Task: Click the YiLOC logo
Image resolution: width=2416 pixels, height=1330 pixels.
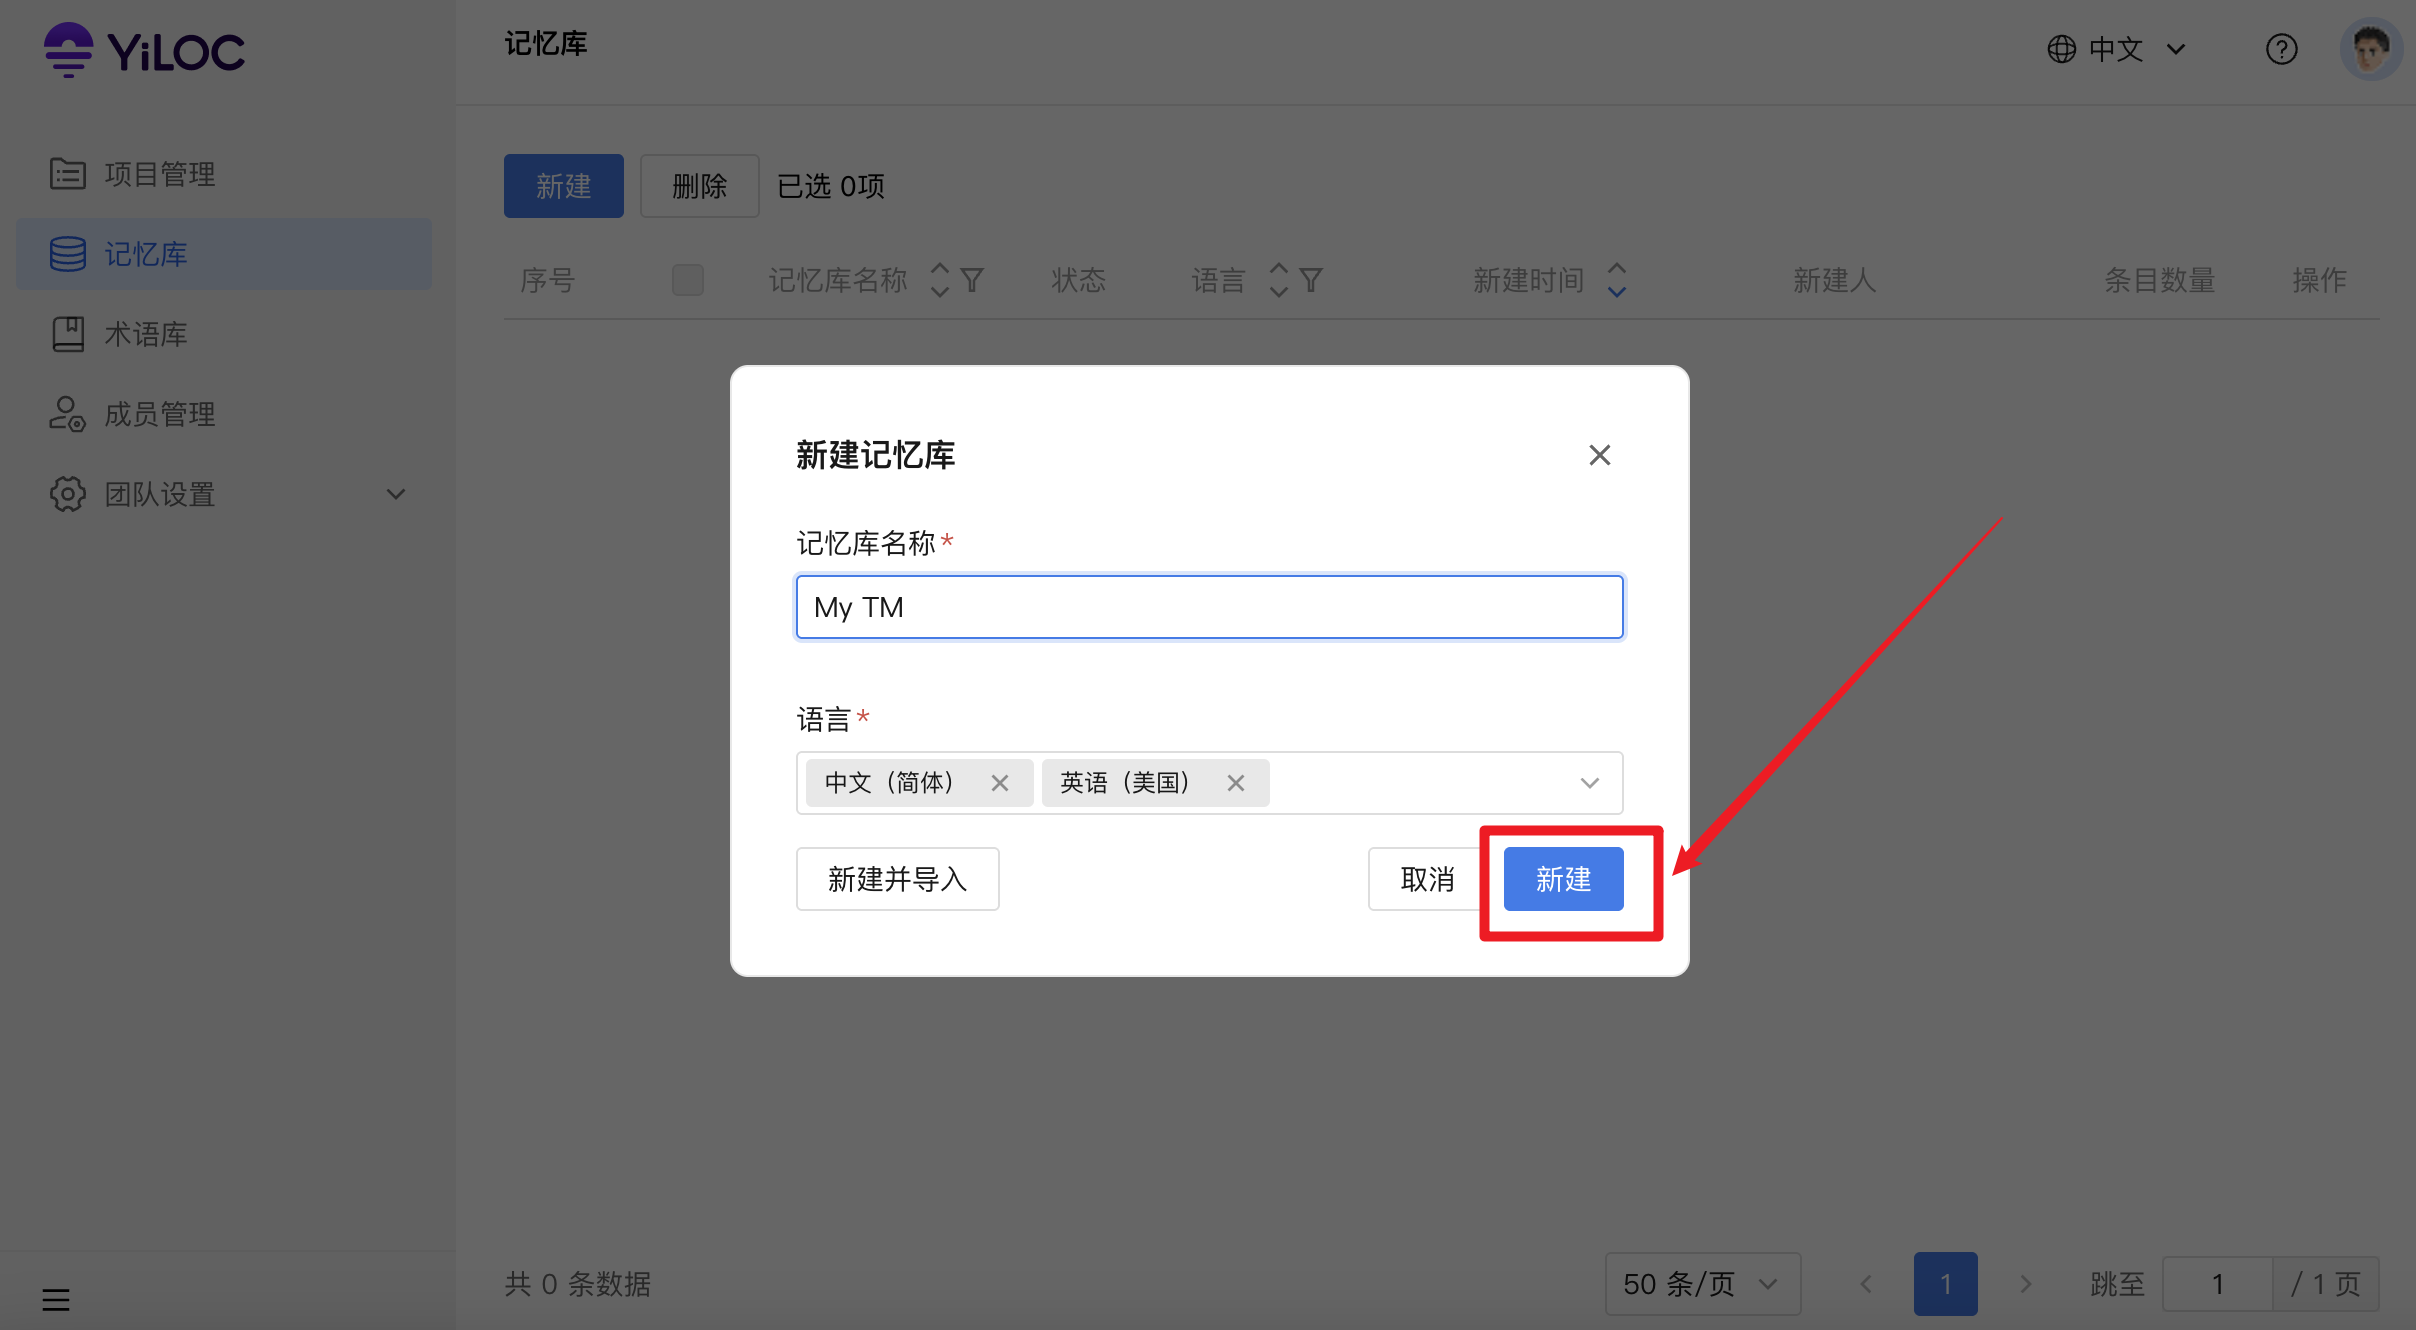Action: point(144,50)
